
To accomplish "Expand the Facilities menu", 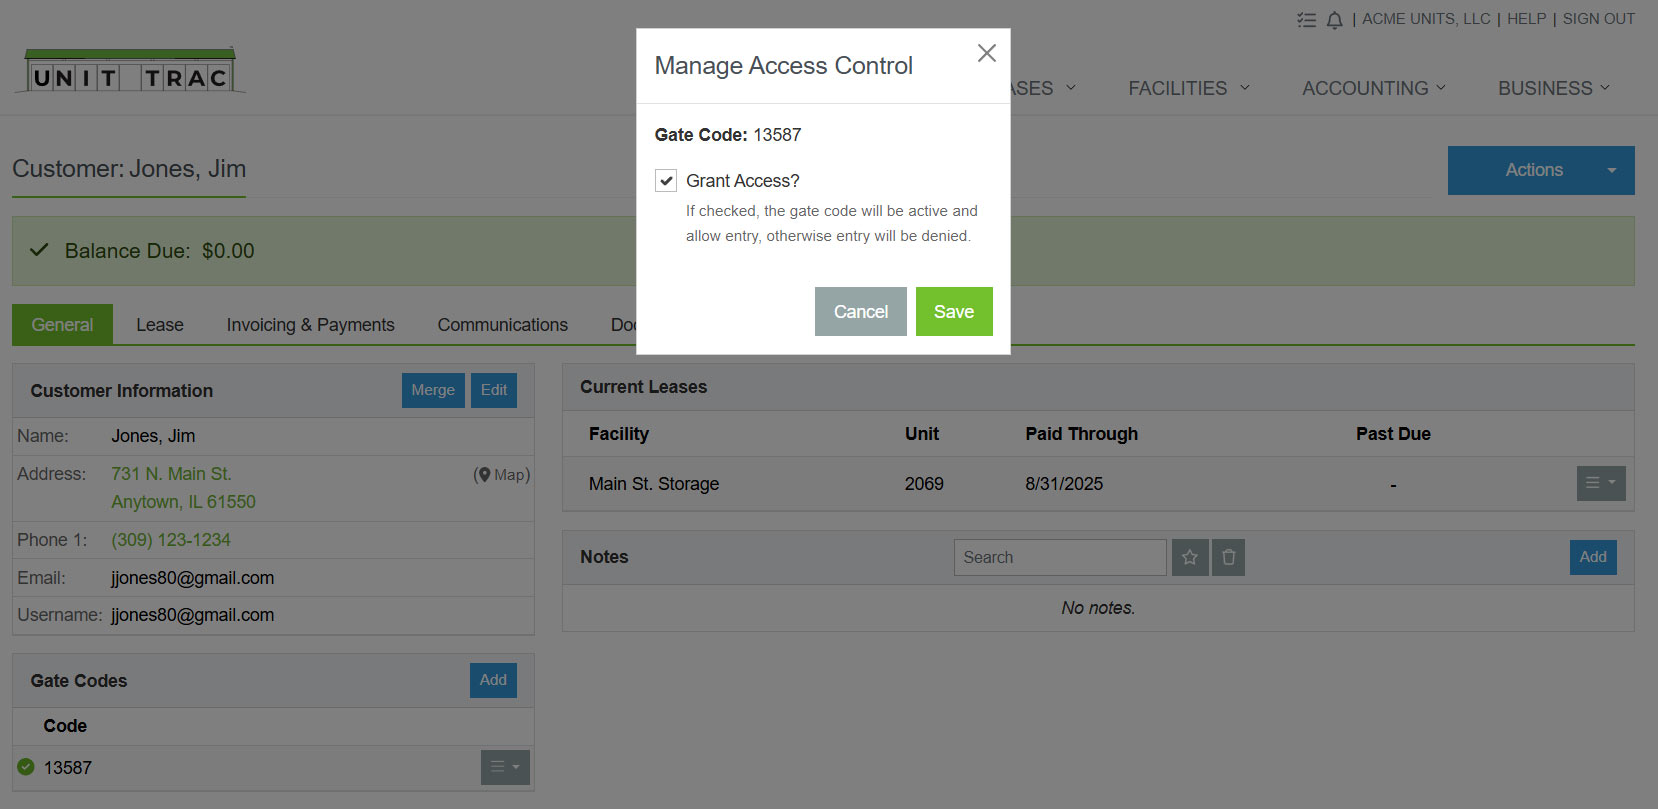I will (1188, 88).
